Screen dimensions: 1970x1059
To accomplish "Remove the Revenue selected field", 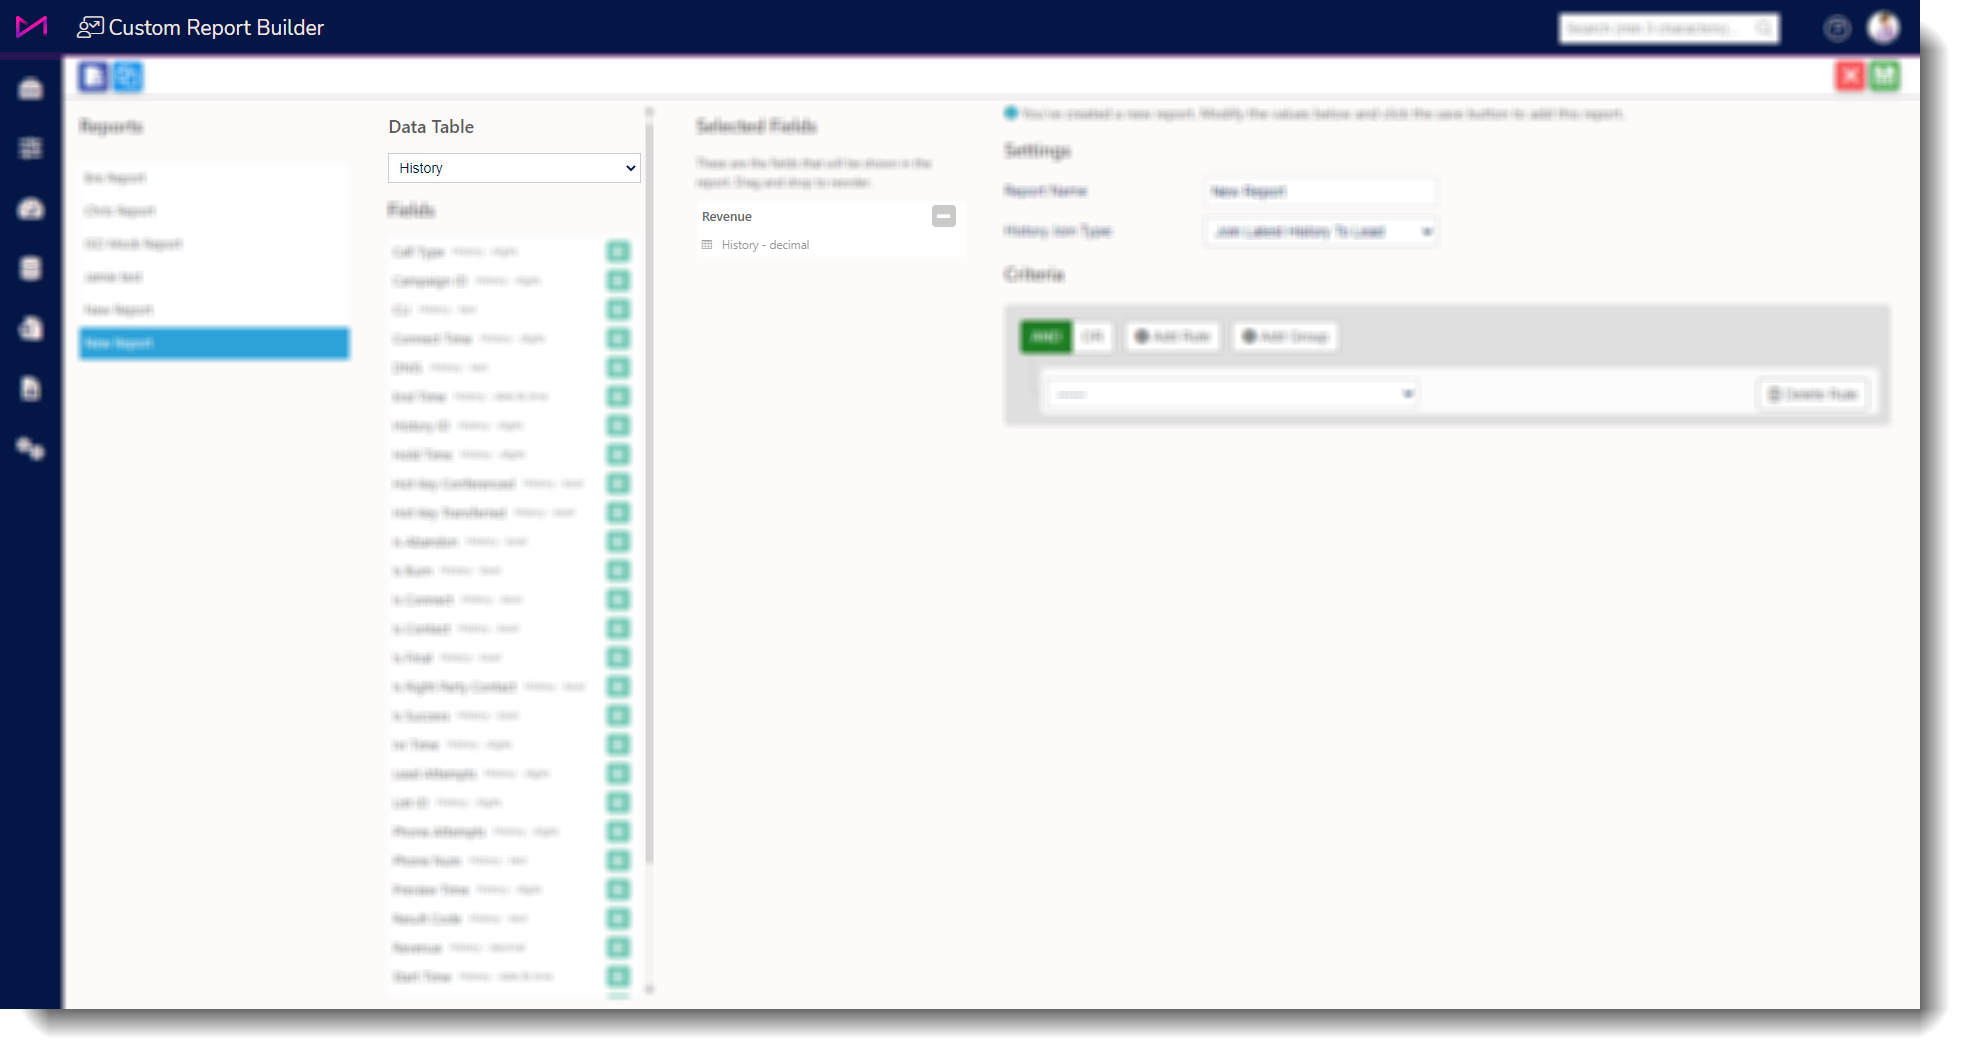I will click(944, 216).
